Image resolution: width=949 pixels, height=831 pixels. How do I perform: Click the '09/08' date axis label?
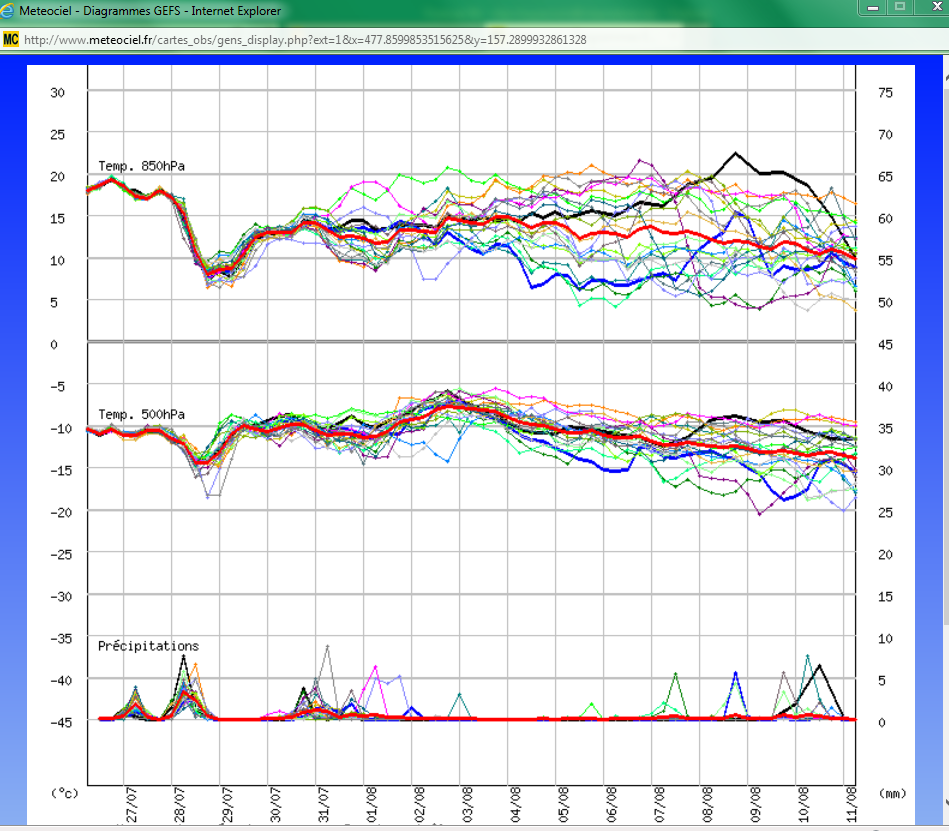(x=755, y=805)
